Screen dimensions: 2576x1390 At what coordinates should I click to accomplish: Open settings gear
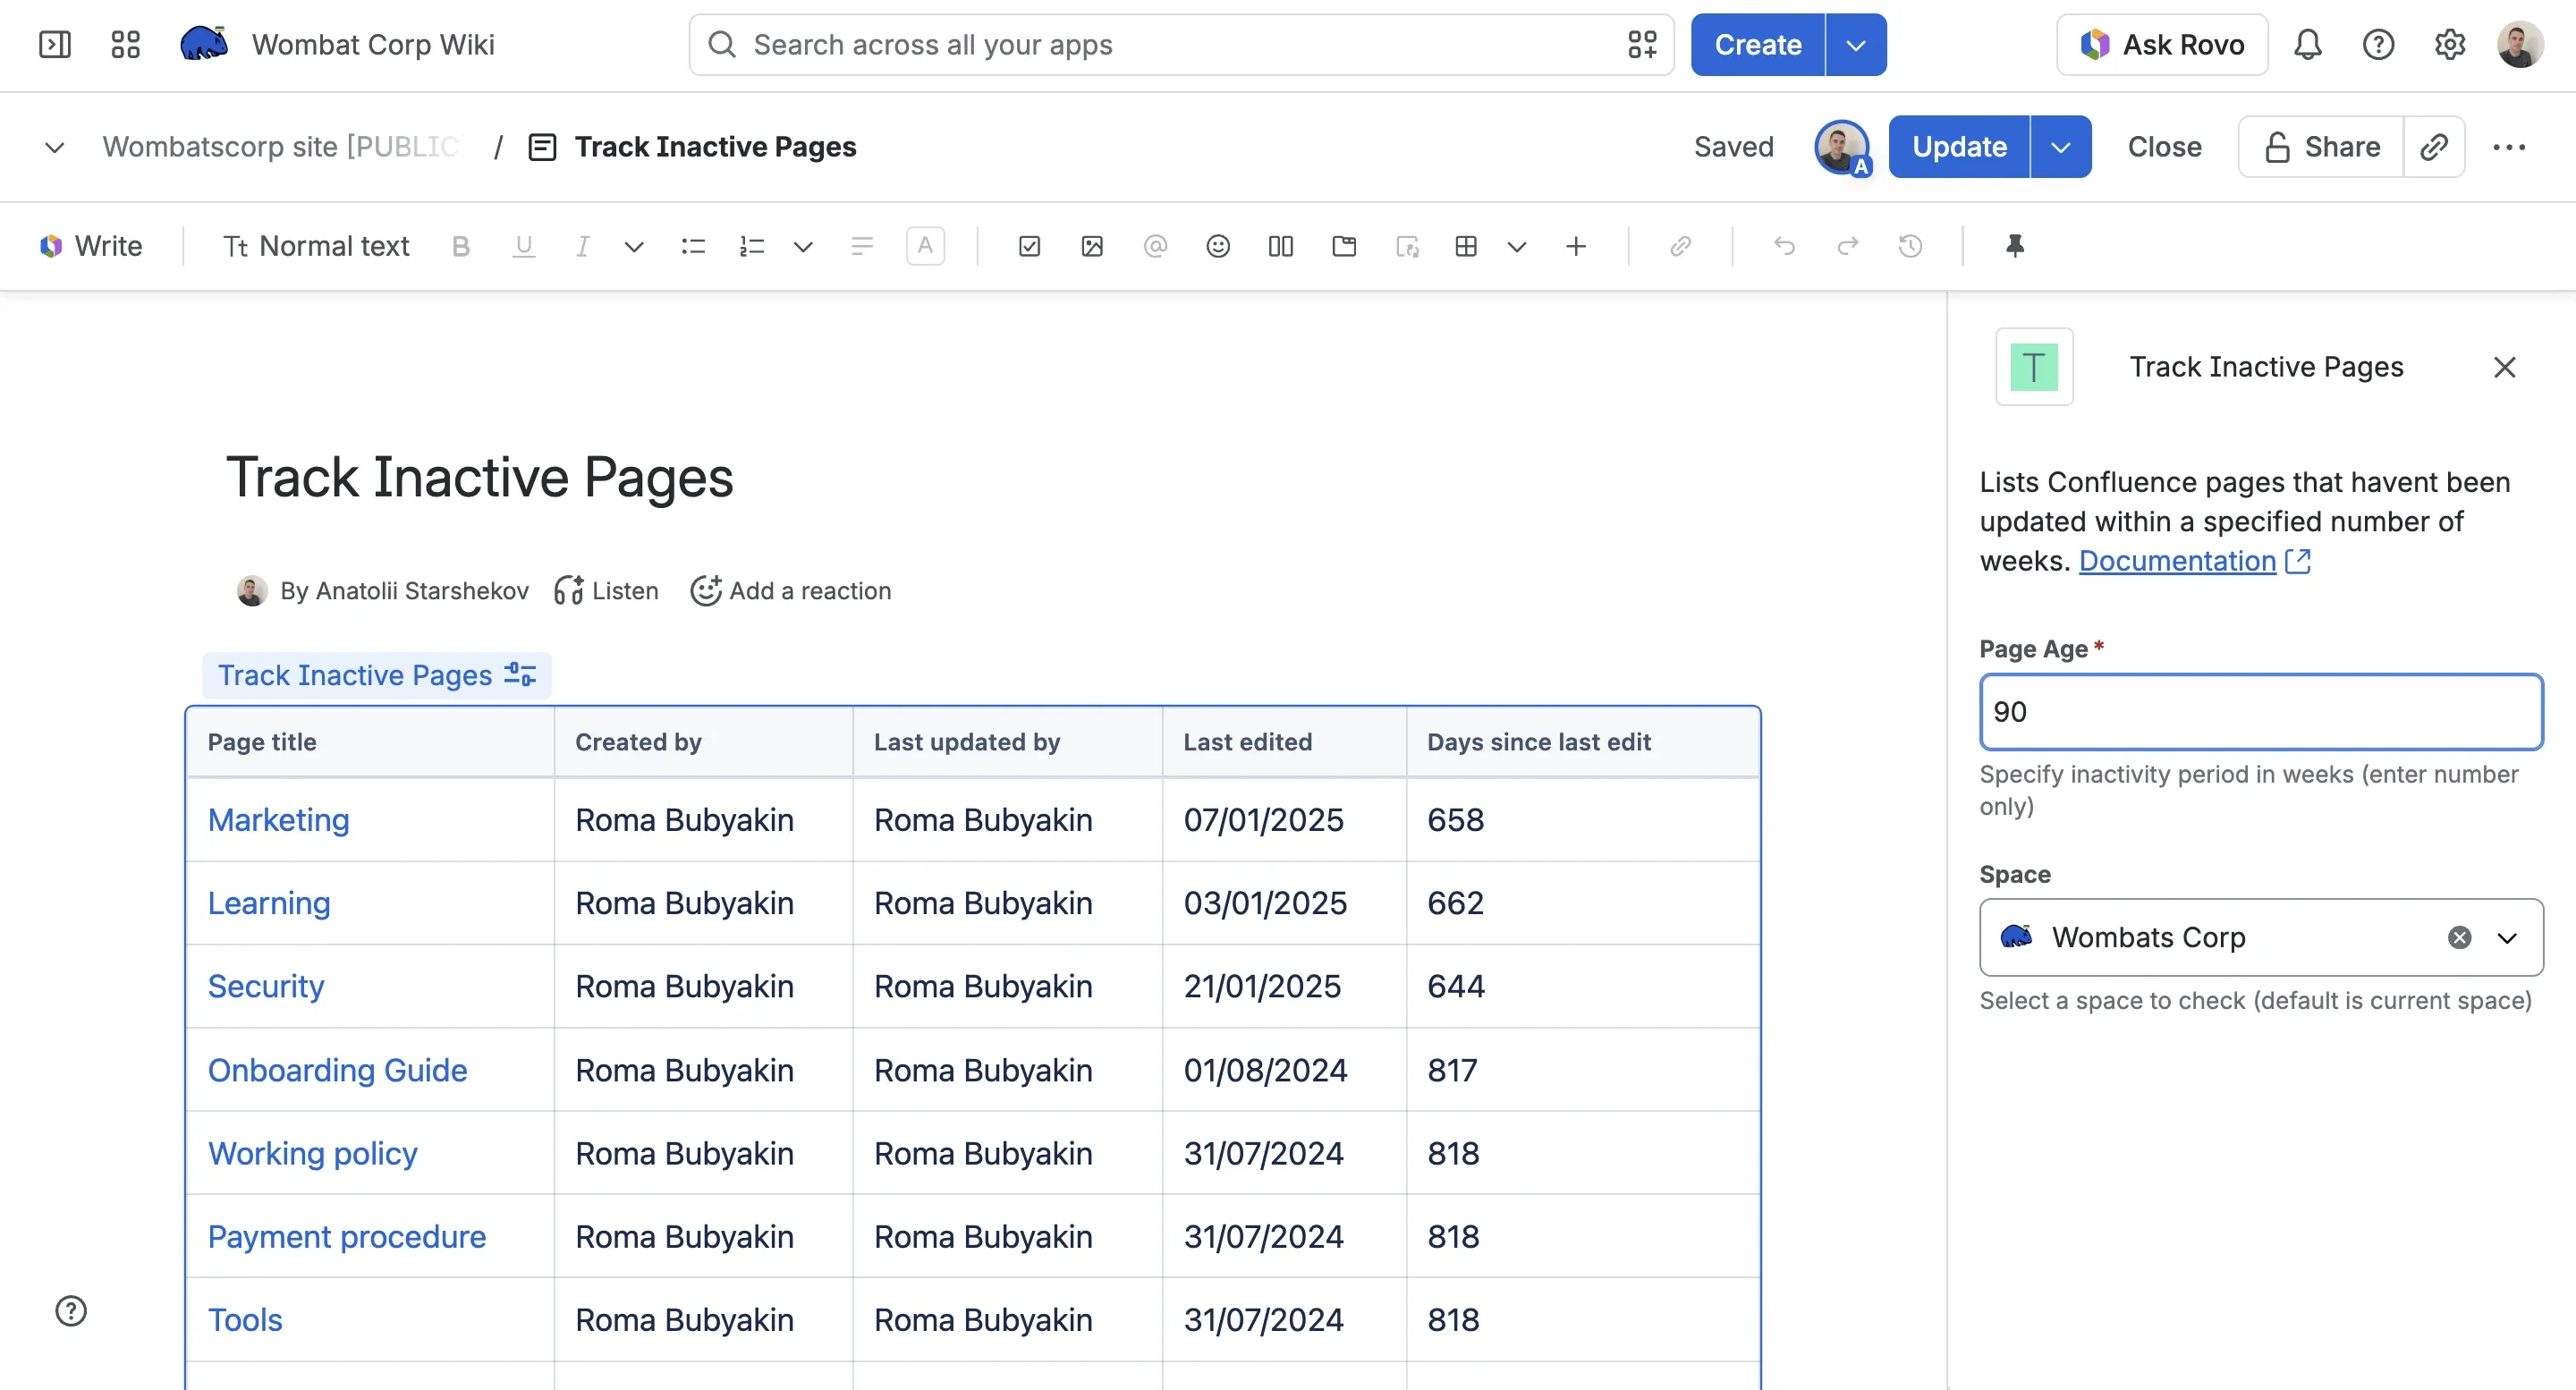pos(2449,45)
